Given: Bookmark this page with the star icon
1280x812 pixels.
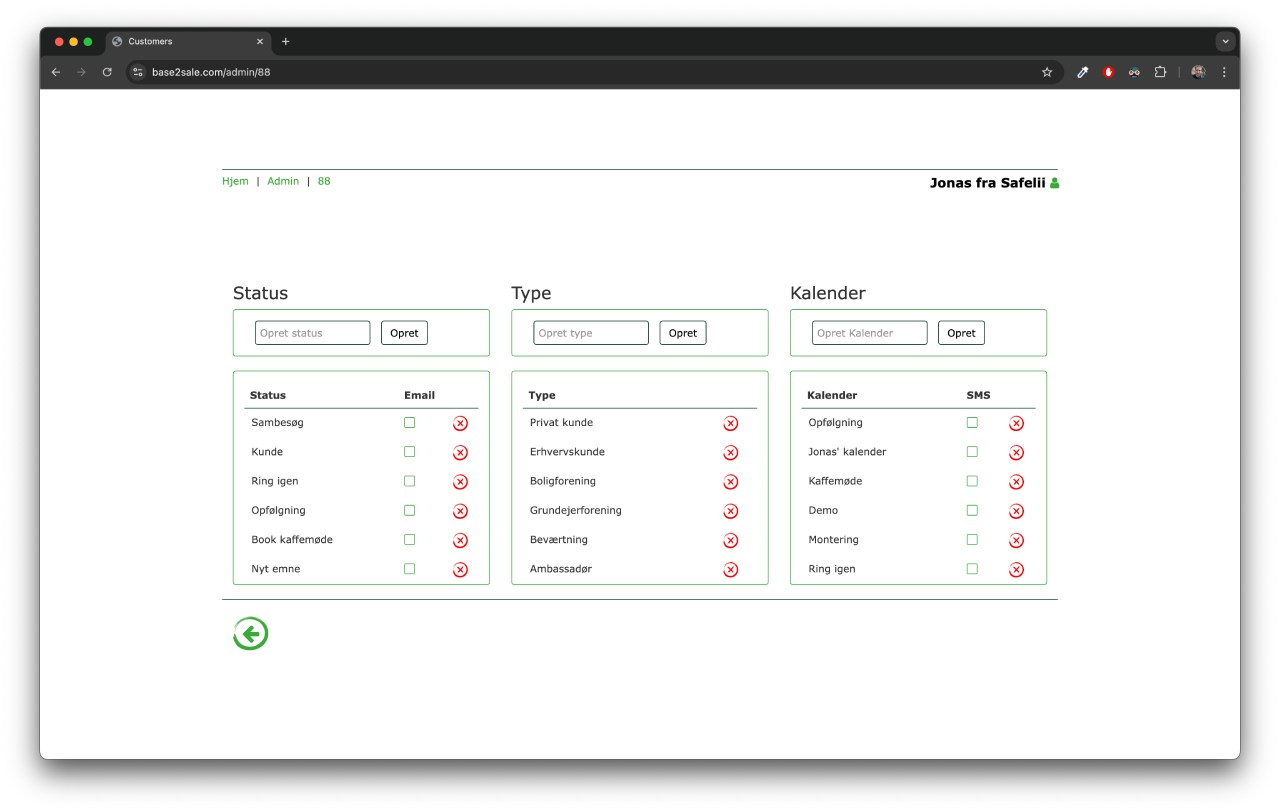Looking at the screenshot, I should tap(1047, 72).
